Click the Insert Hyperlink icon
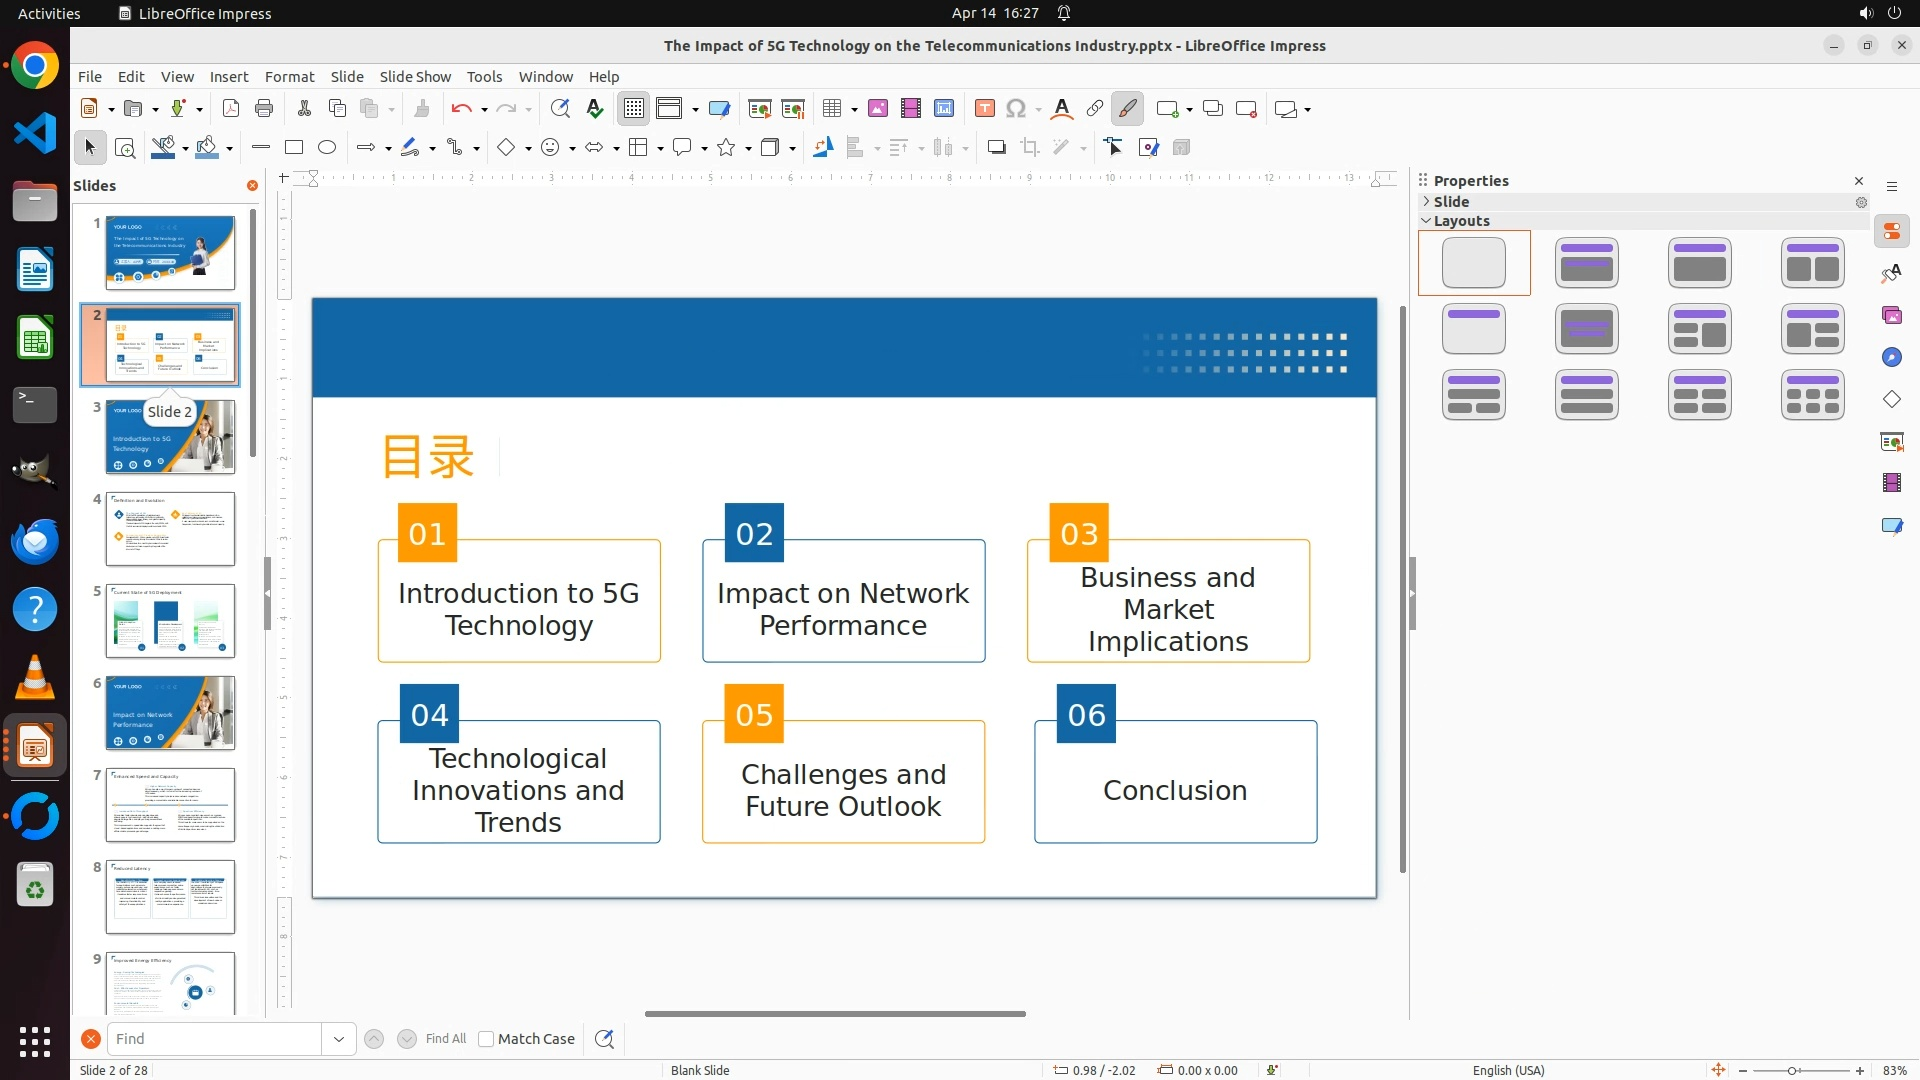The image size is (1920, 1080). pos(1095,109)
